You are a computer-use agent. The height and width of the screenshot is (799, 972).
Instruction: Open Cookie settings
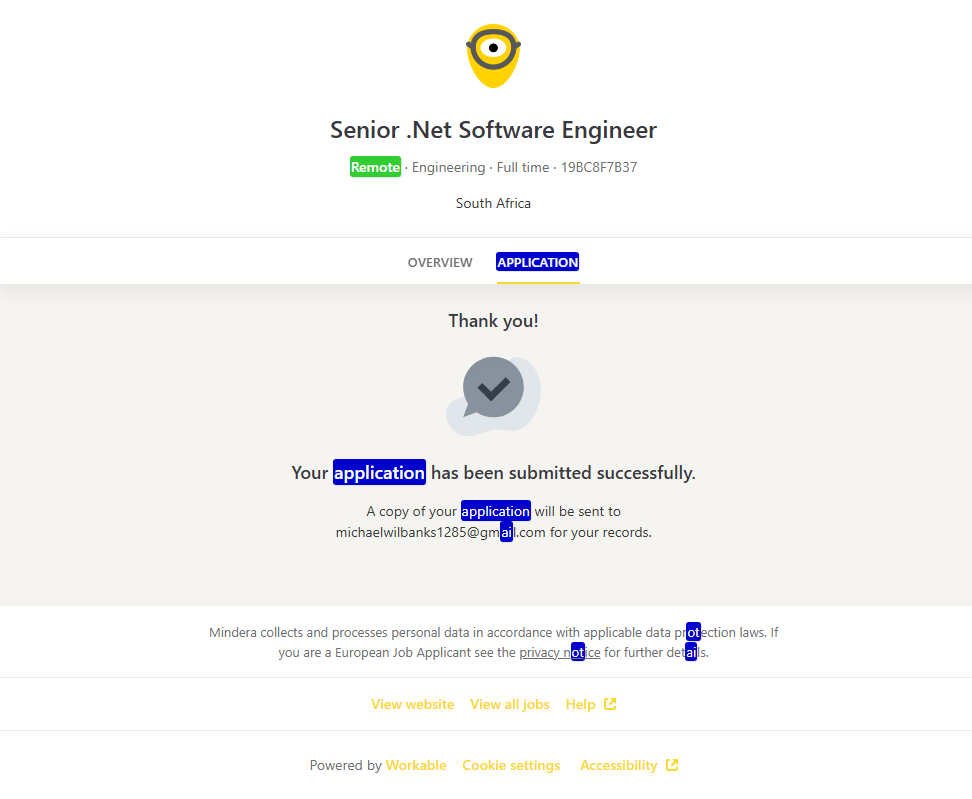pyautogui.click(x=511, y=765)
